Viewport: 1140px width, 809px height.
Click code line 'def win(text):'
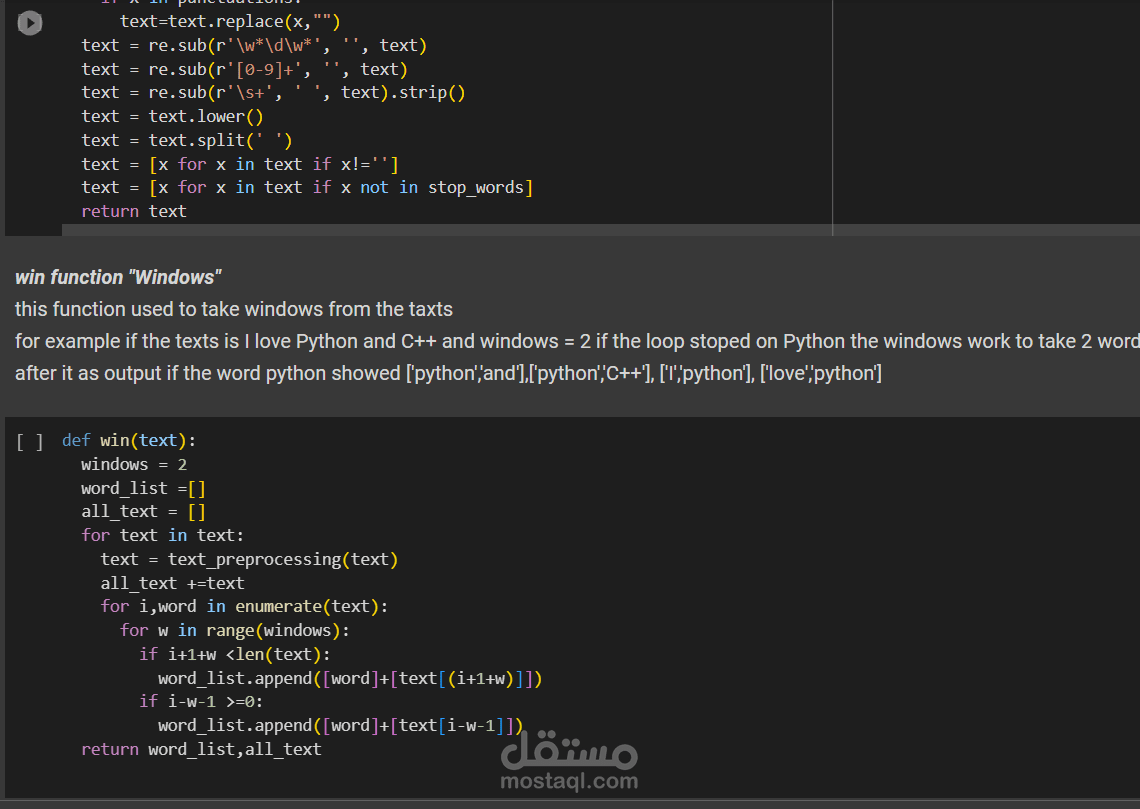[129, 440]
